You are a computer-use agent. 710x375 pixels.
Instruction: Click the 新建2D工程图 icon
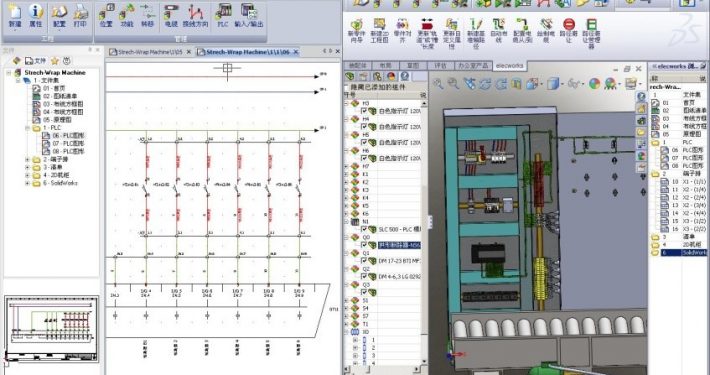point(379,30)
